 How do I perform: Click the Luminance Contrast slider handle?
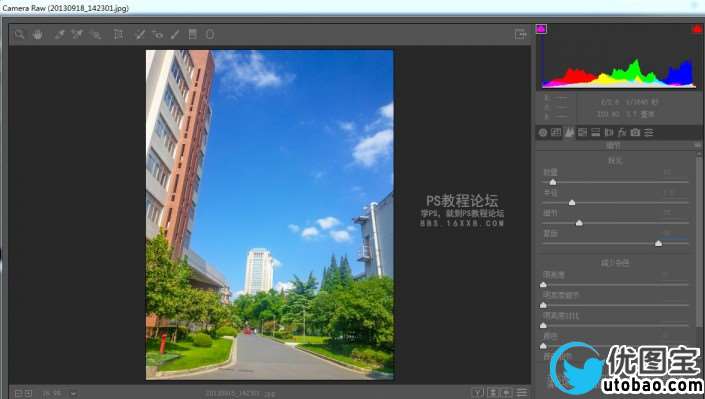(x=543, y=325)
